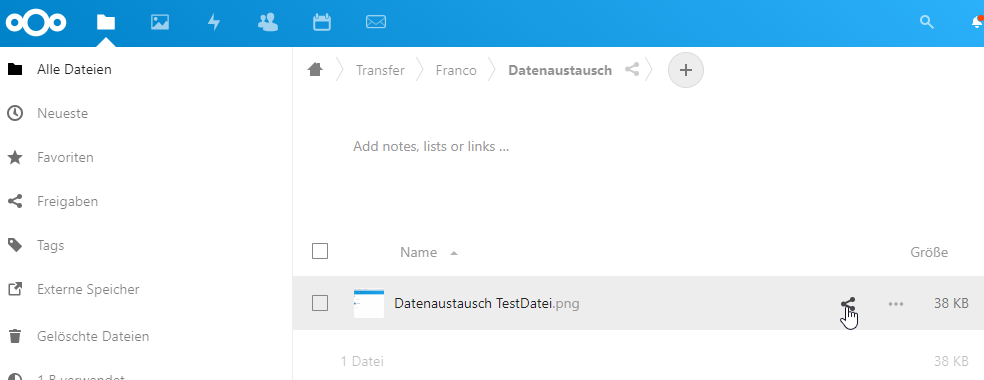Viewport: 984px width, 380px height.
Task: Navigate to Transfer breadcrumb folder
Action: (x=380, y=70)
